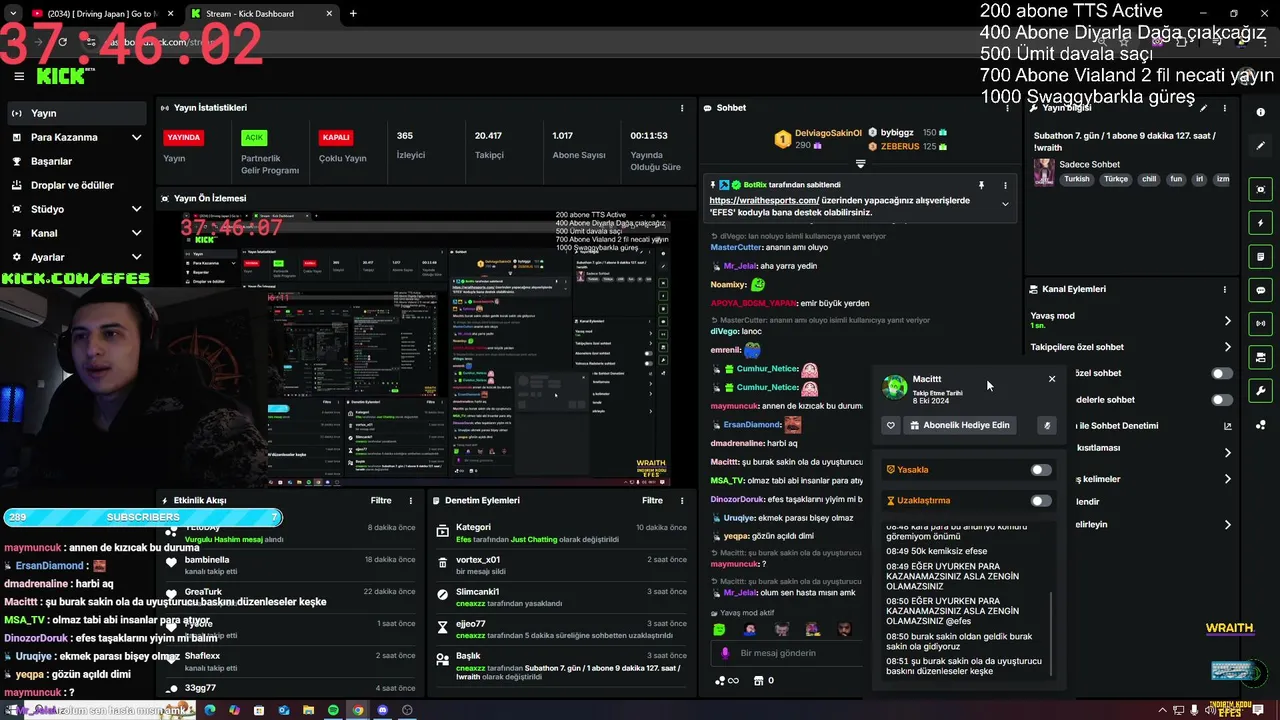Open Droplar ve ödüller in sidebar
The image size is (1280, 720).
coord(76,185)
